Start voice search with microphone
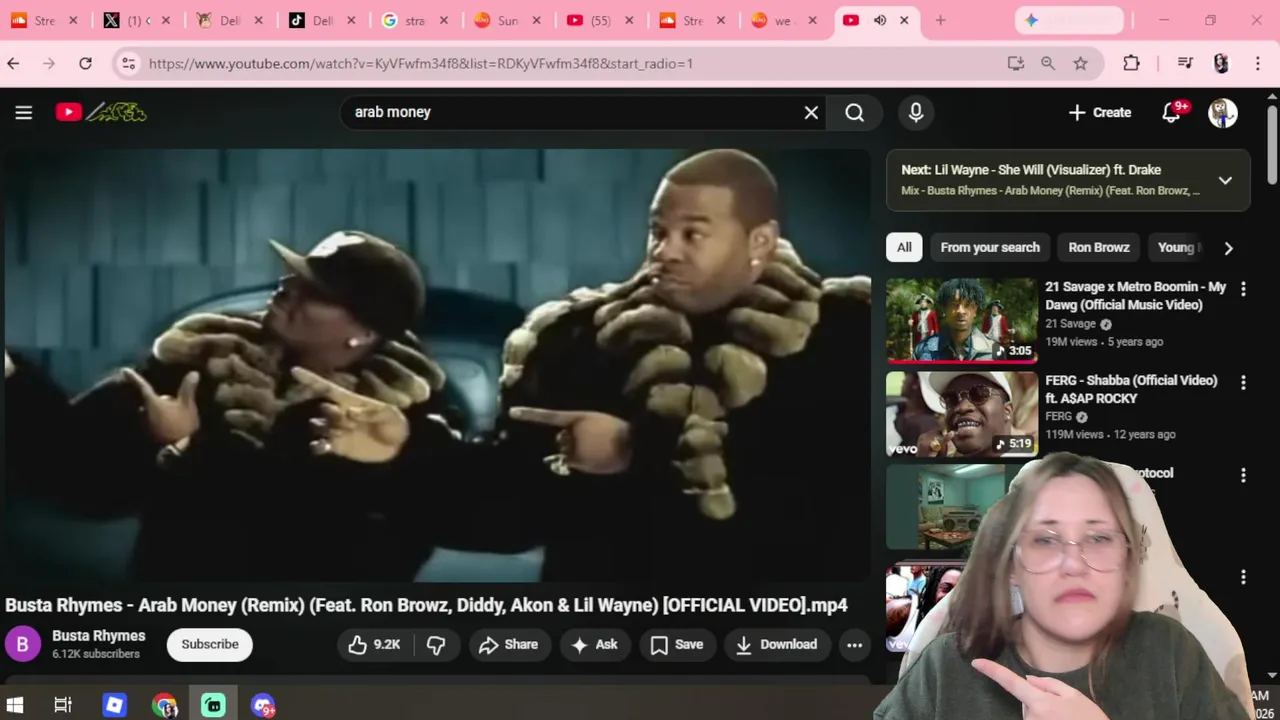 click(x=916, y=113)
